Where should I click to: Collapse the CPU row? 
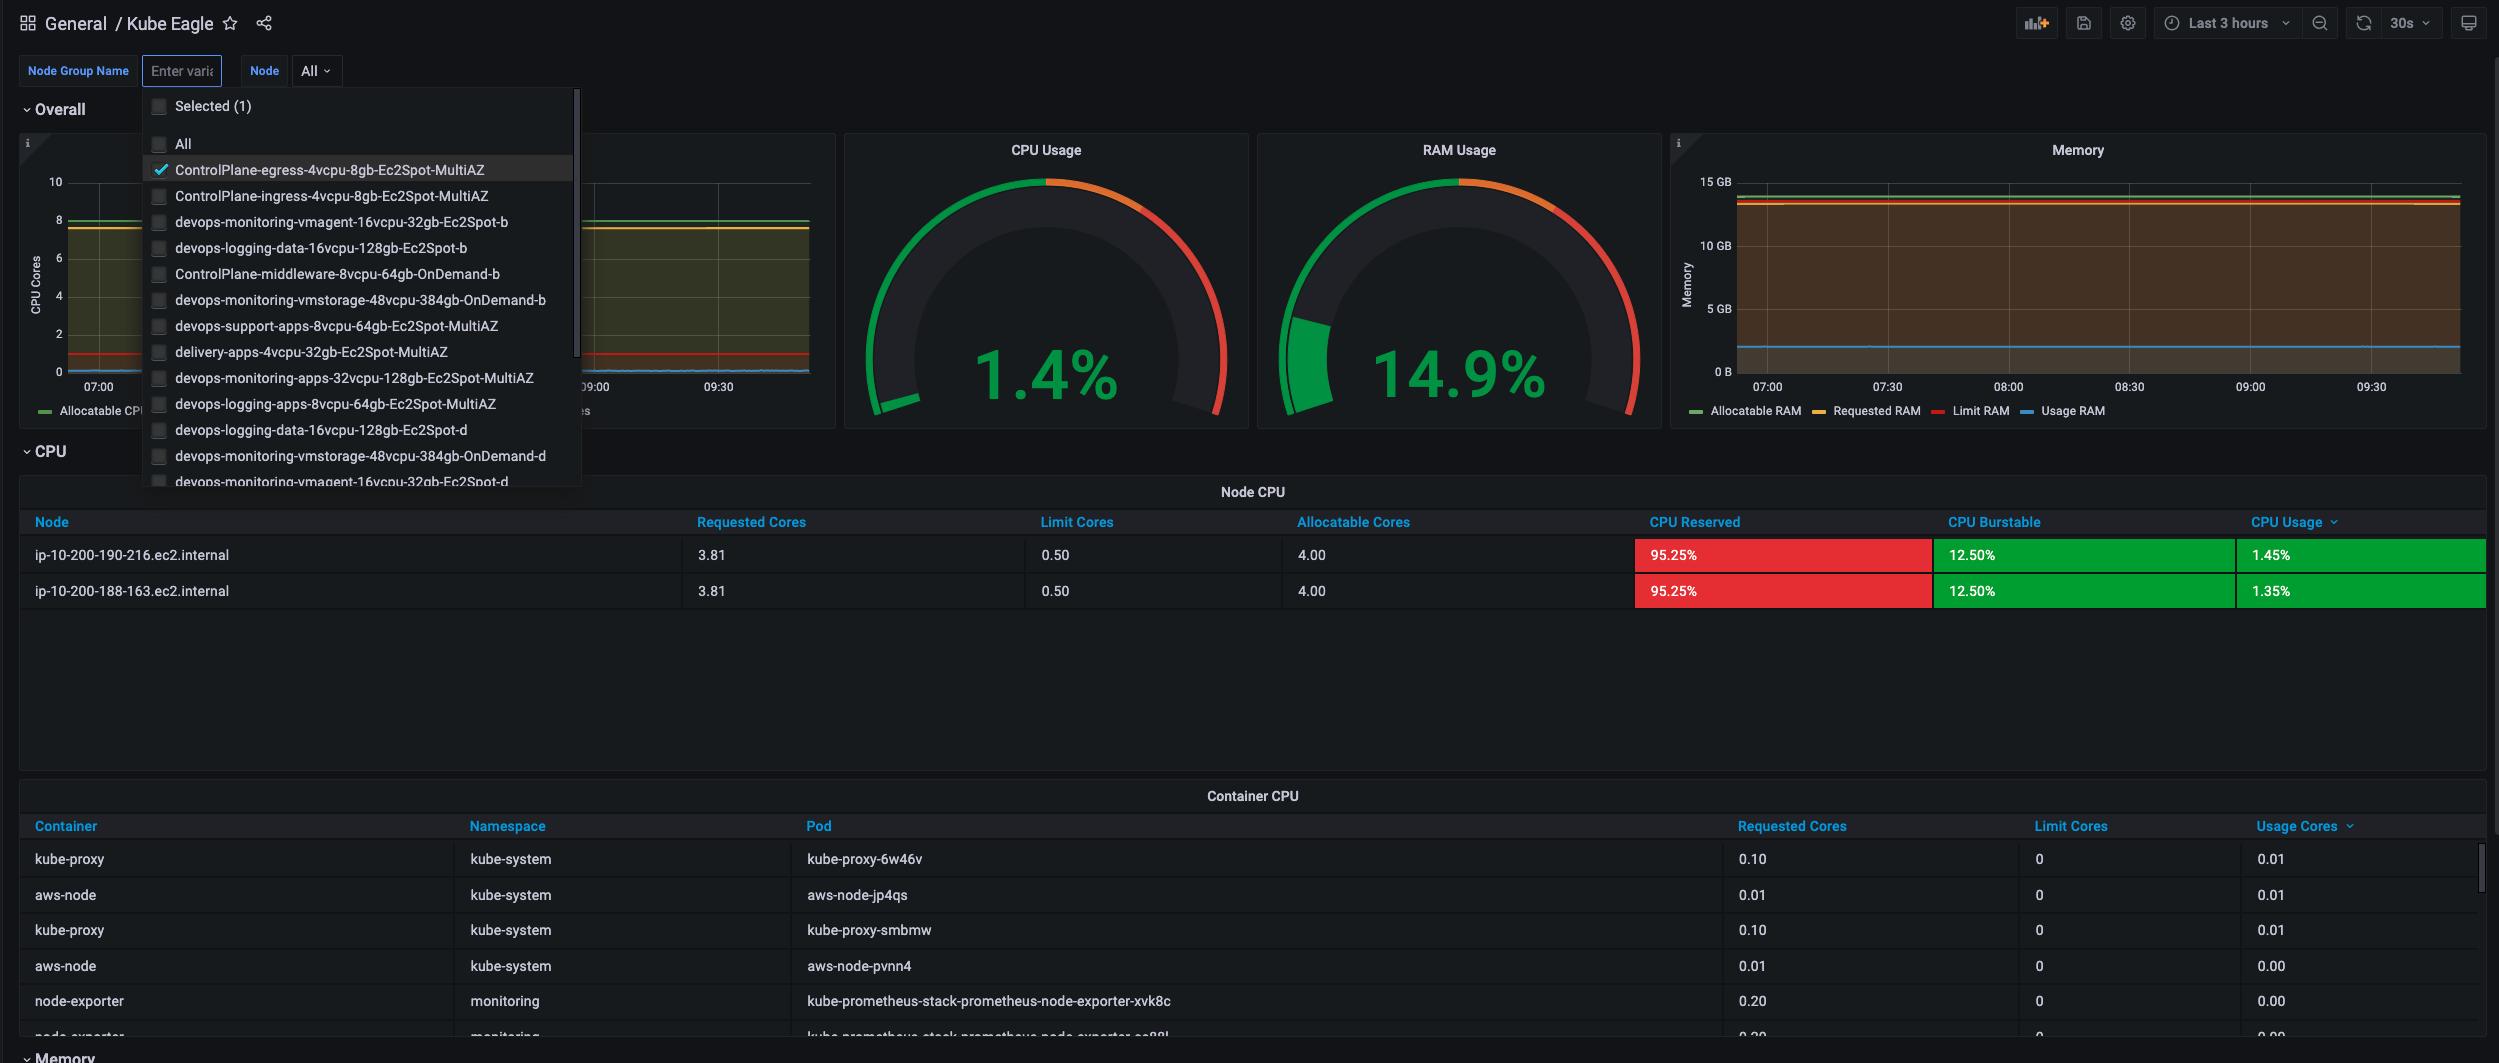tap(45, 452)
